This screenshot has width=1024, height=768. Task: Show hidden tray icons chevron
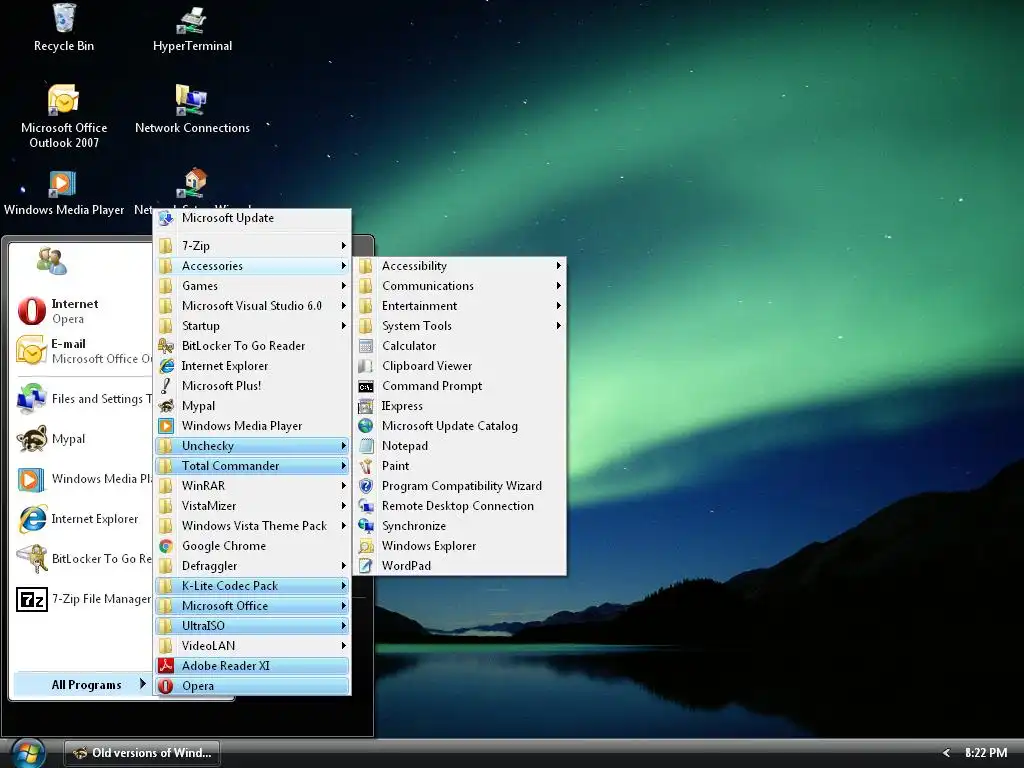coord(946,753)
